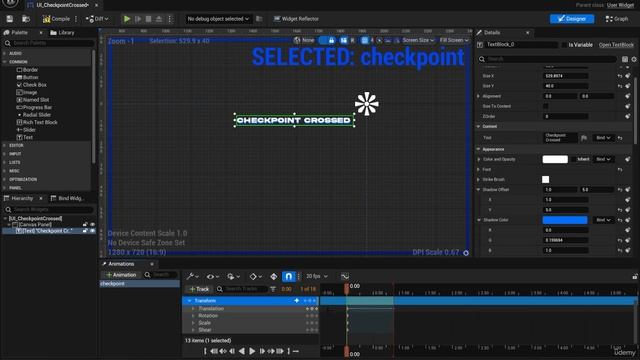
Task: Open the Library tab
Action: (62, 33)
